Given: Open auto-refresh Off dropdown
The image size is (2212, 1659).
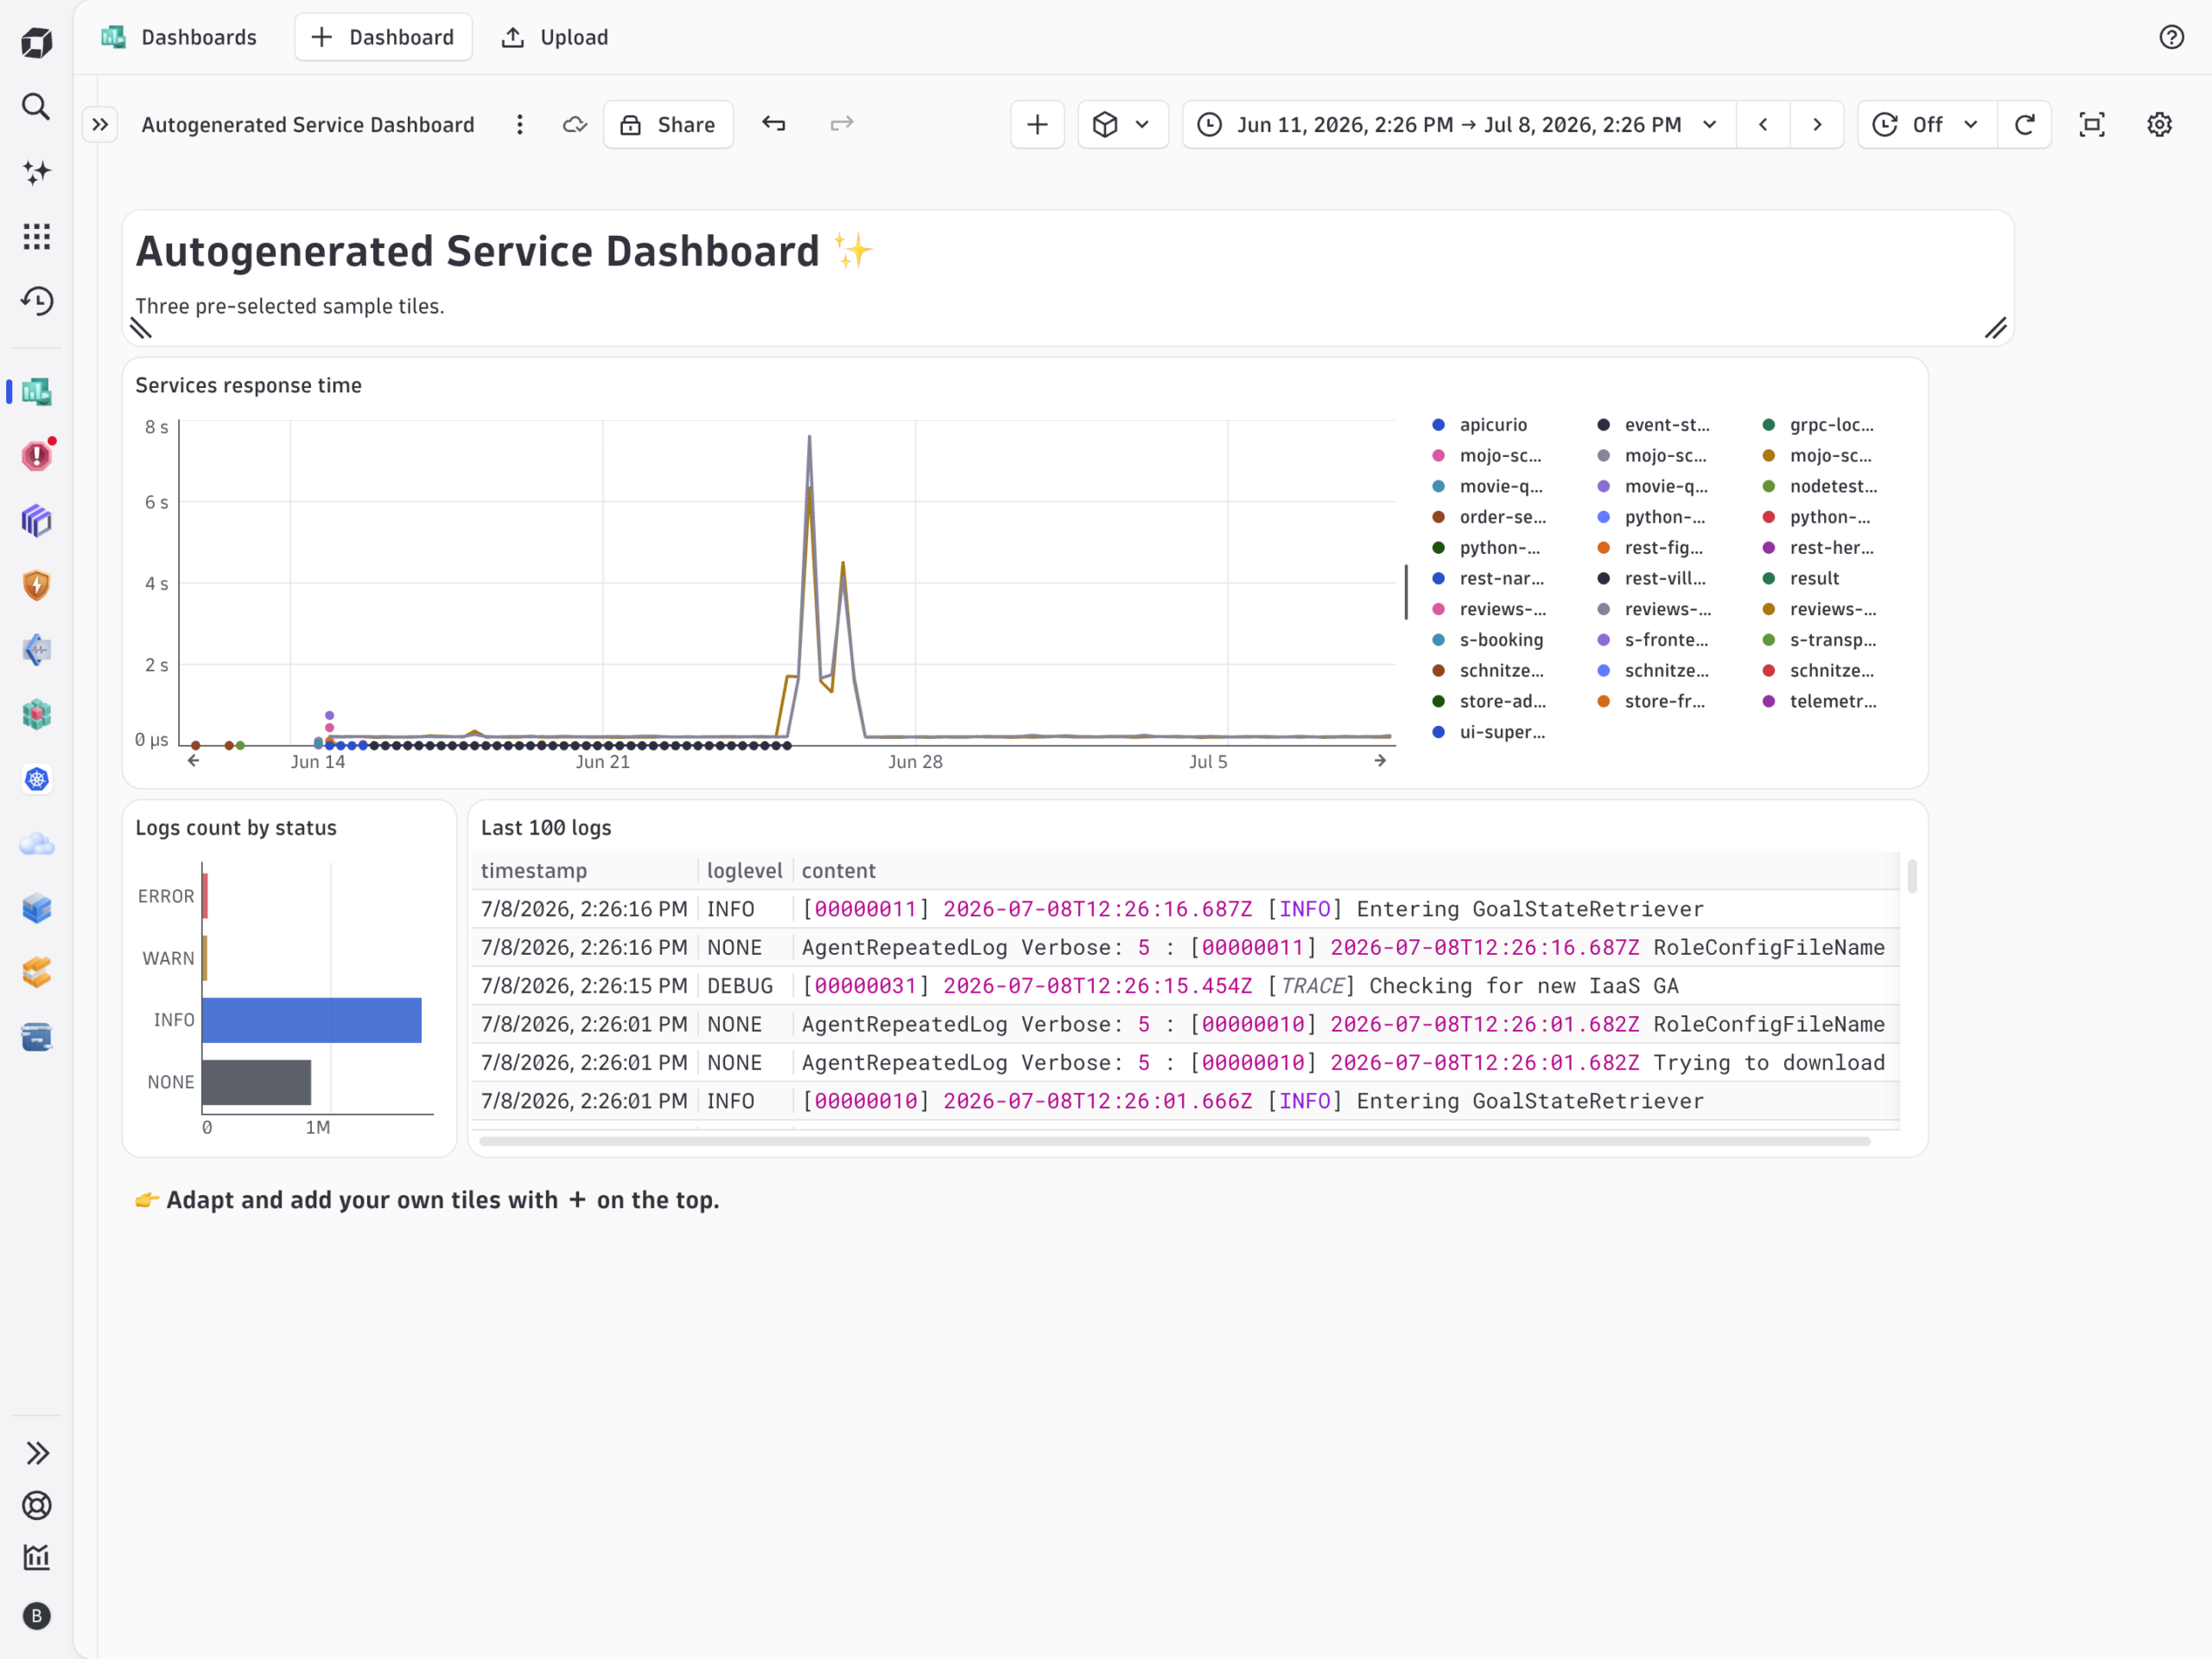Looking at the screenshot, I should tap(1927, 125).
